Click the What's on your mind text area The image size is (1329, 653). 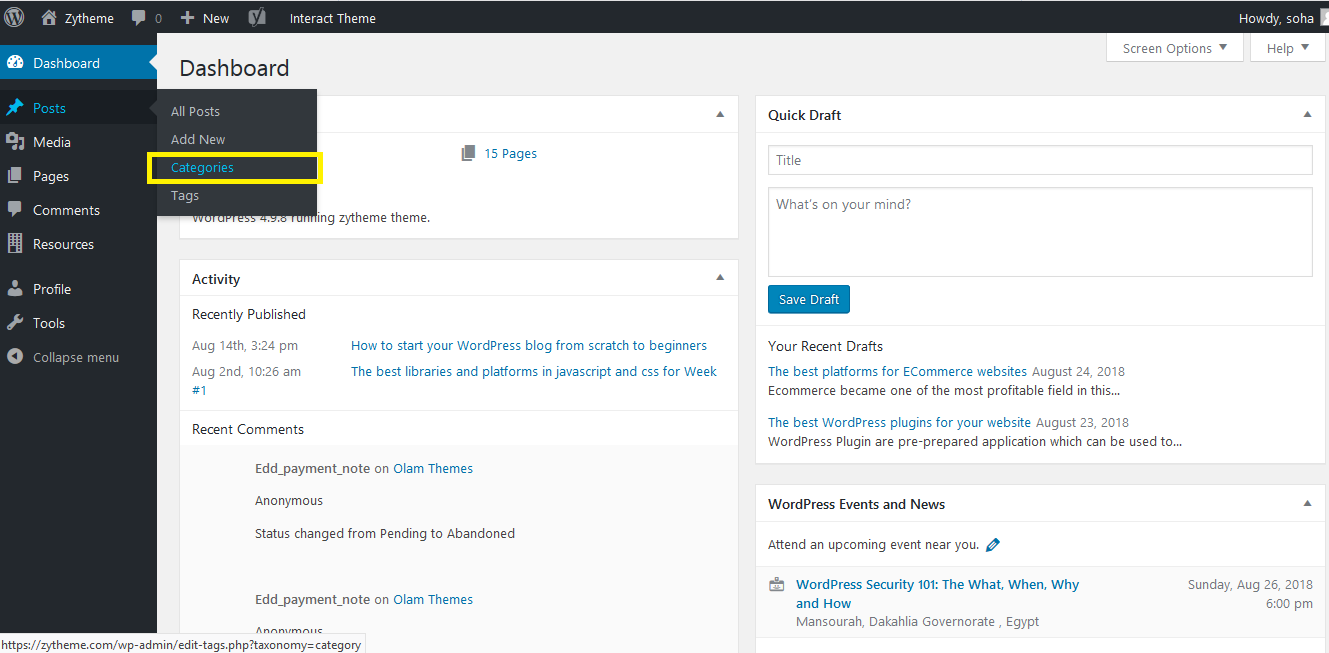point(1040,232)
